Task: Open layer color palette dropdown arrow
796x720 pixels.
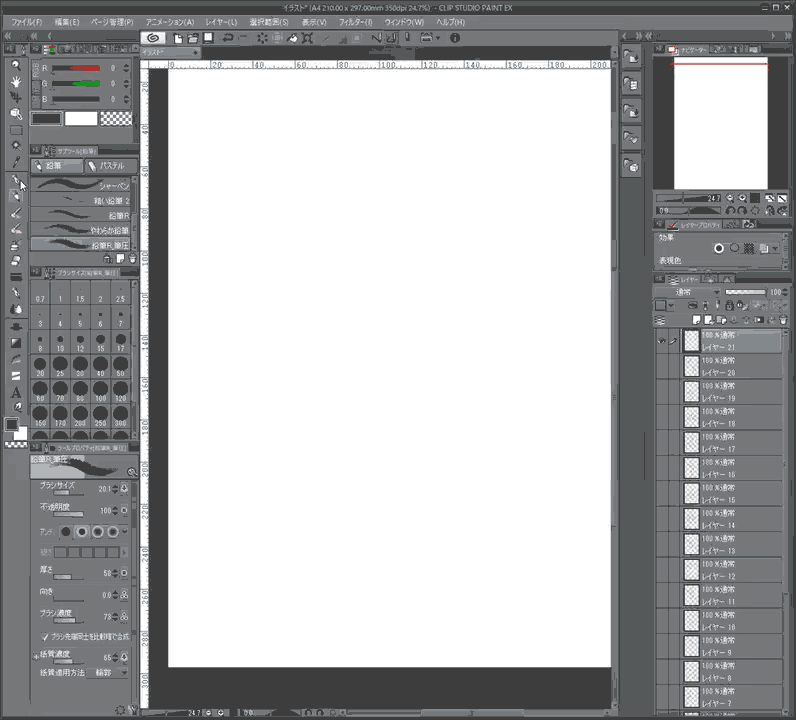Action: pyautogui.click(x=671, y=306)
